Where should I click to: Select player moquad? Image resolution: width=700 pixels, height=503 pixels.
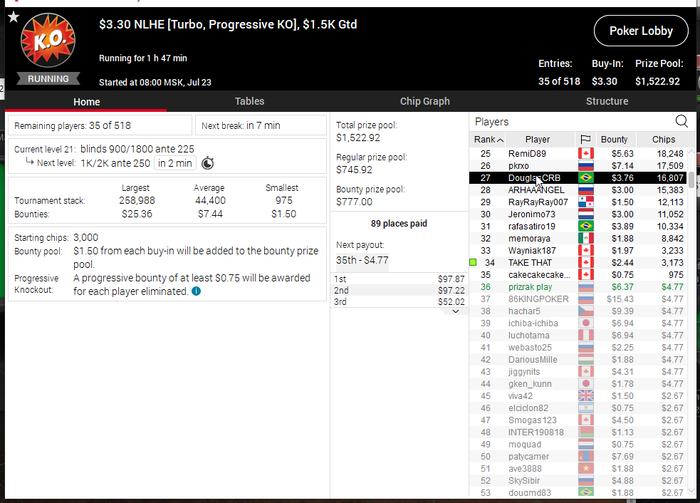(x=525, y=445)
